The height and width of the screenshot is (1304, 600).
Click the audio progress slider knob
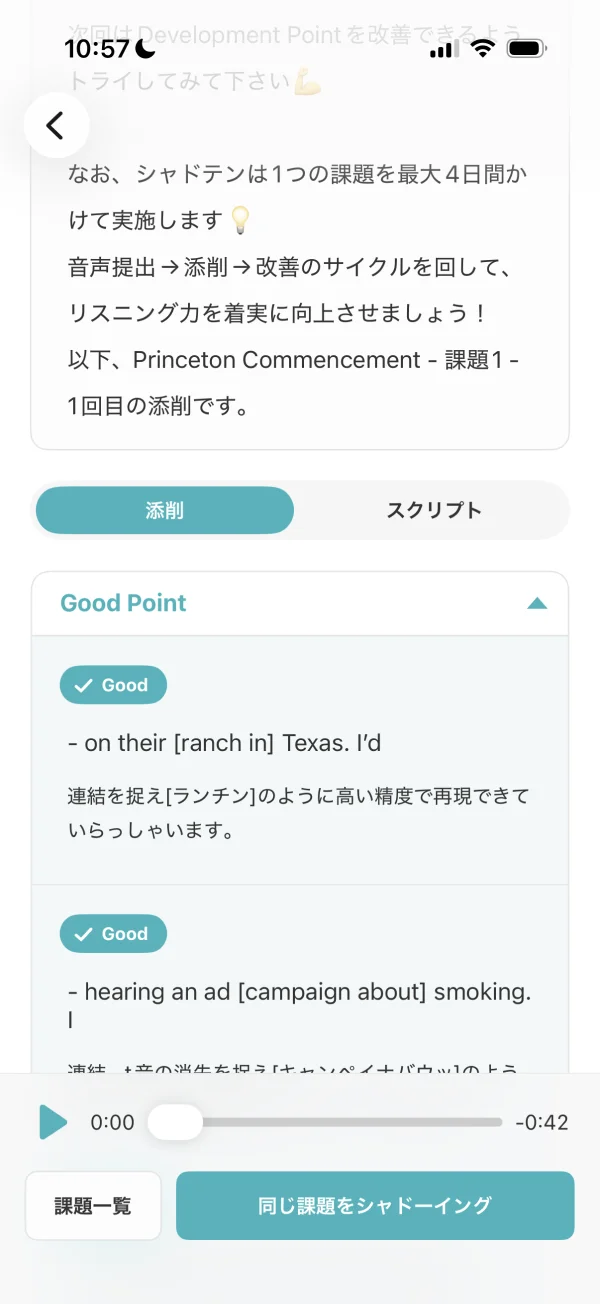click(x=175, y=1122)
